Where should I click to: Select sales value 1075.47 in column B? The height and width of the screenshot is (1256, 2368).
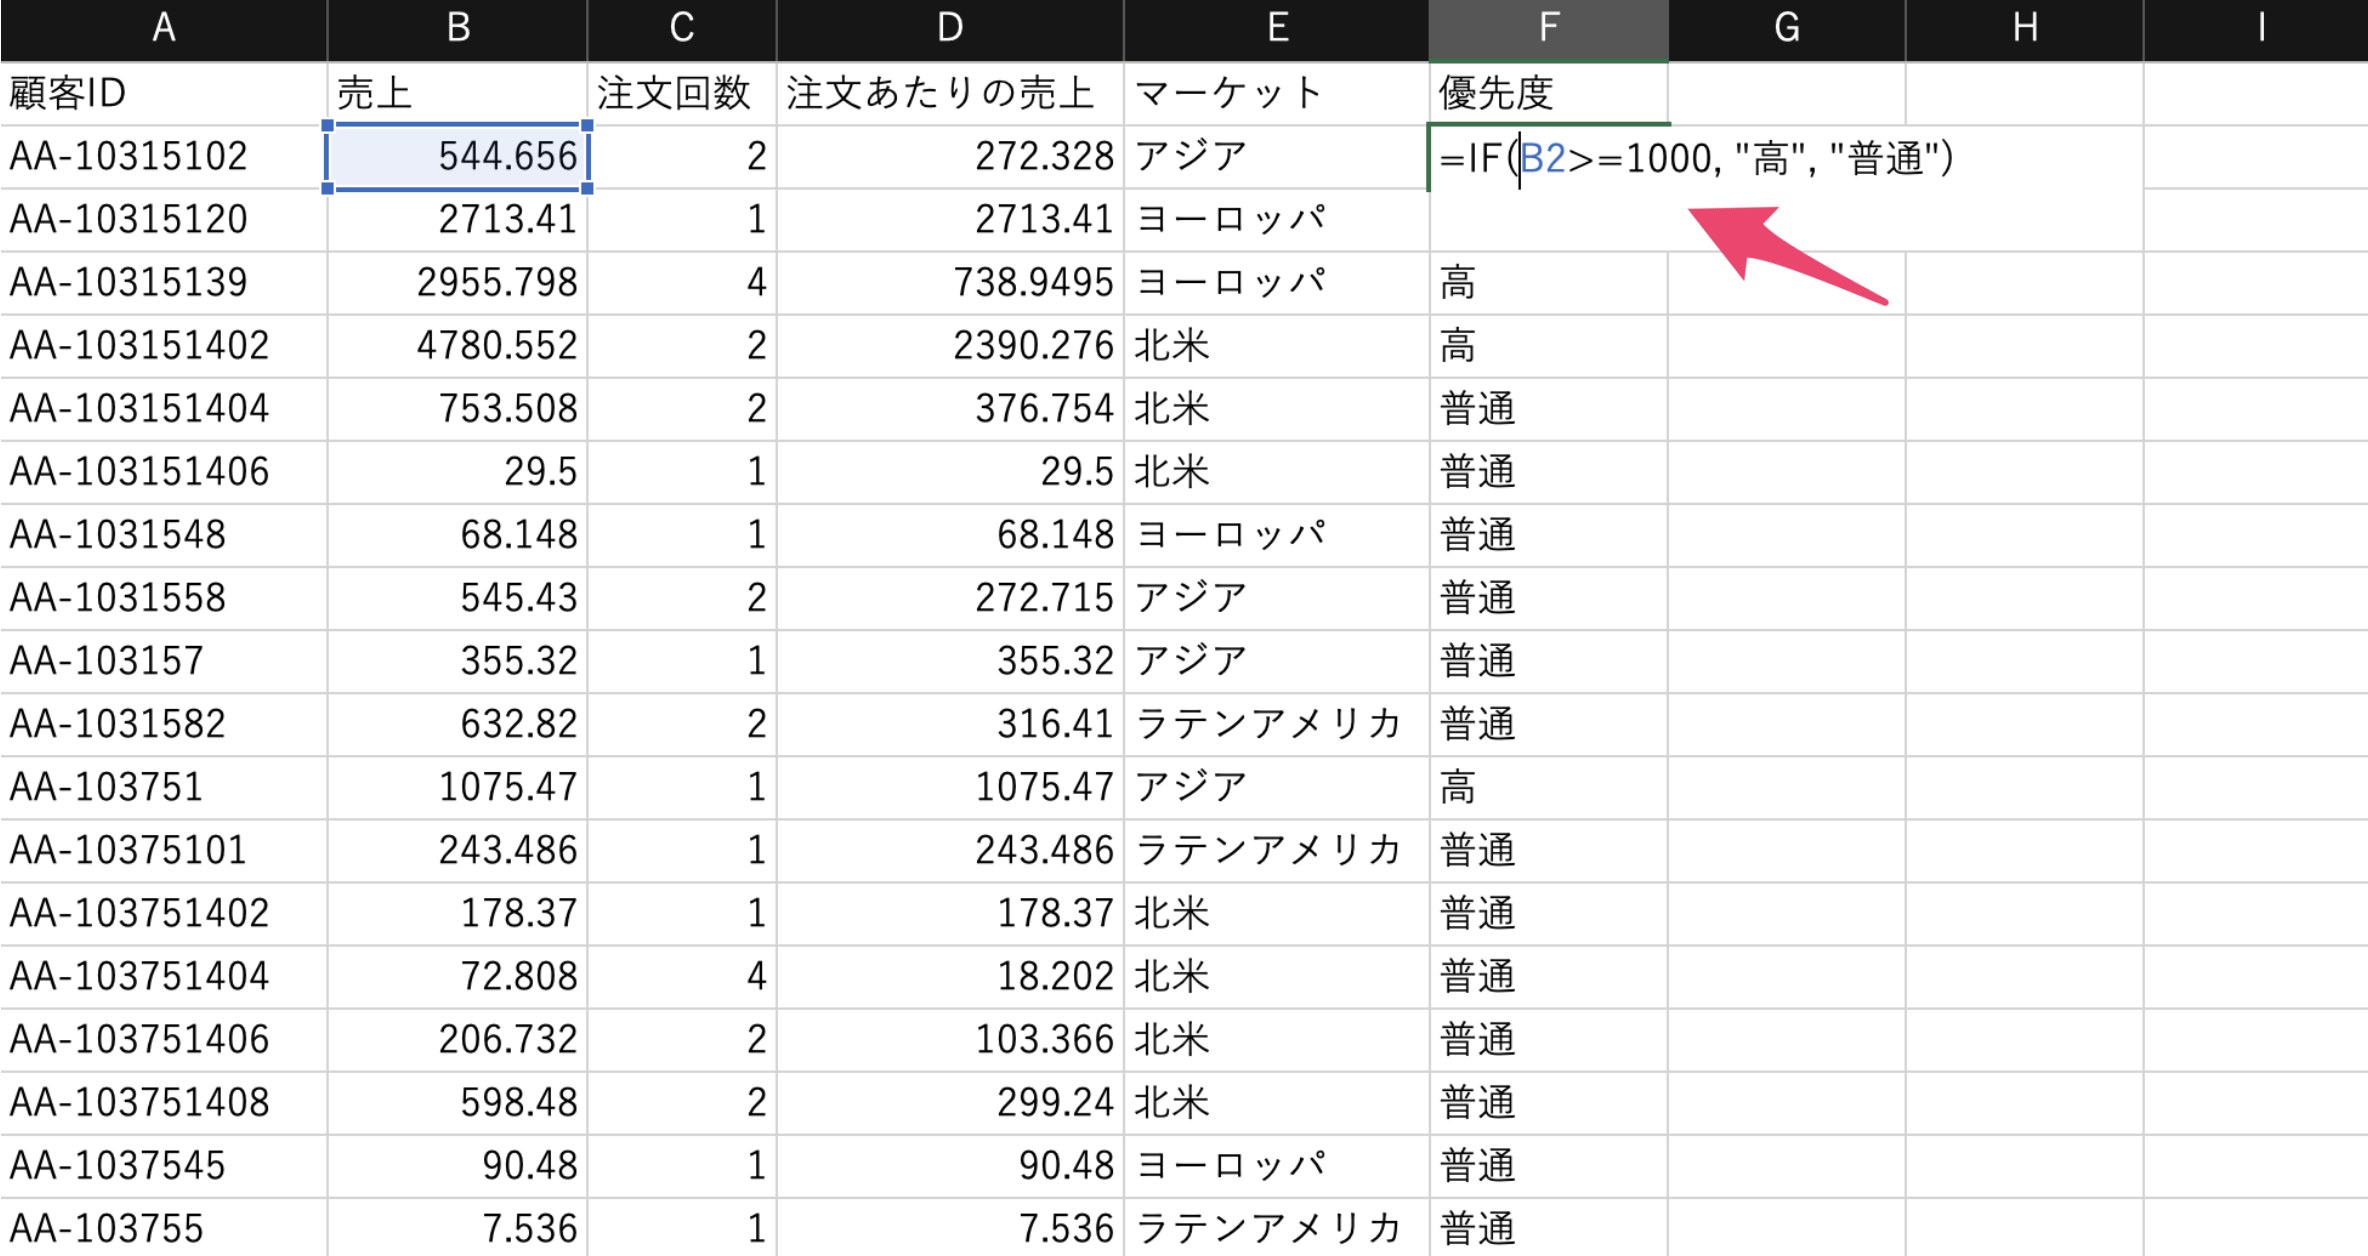point(458,787)
